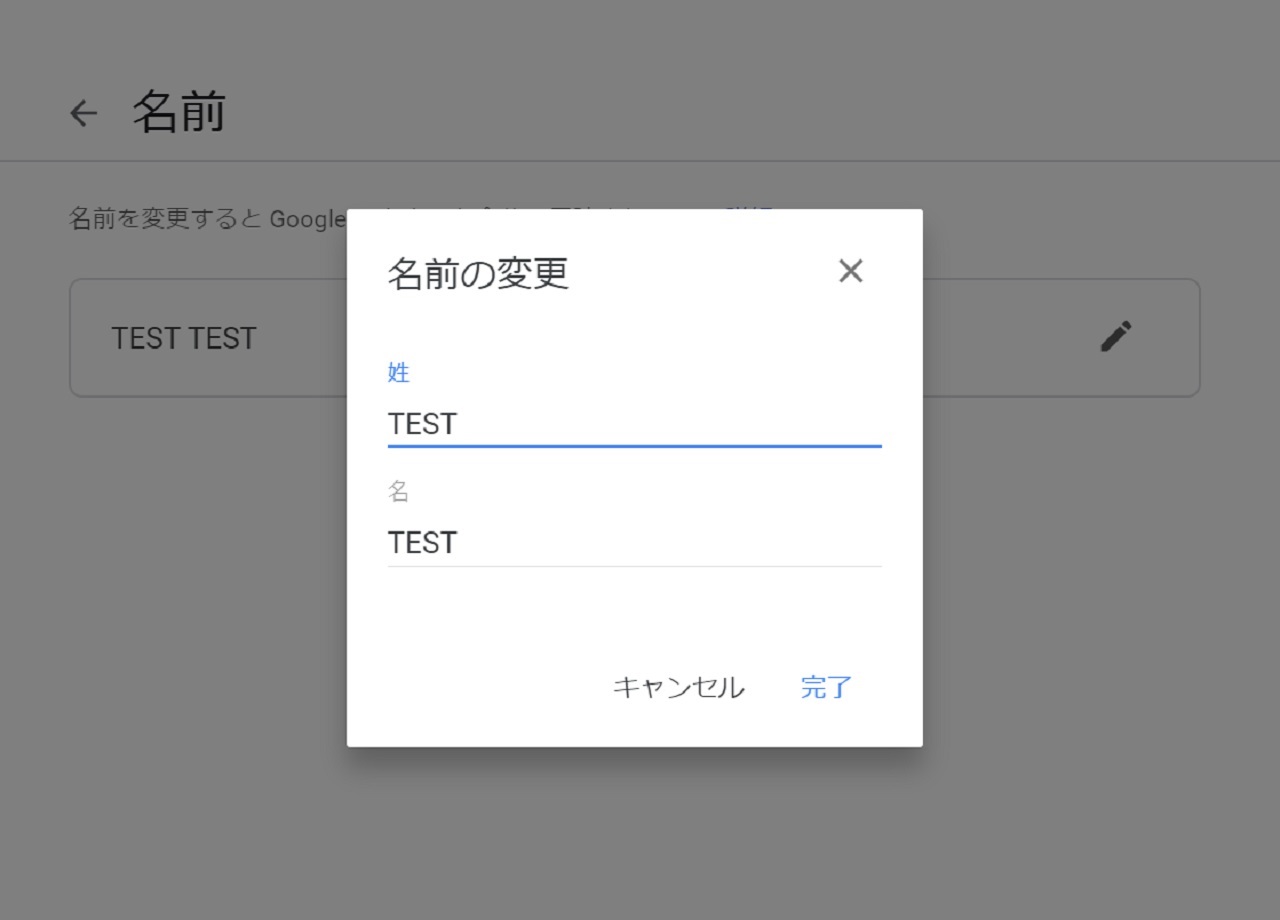Viewport: 1280px width, 920px height.
Task: Confirm changes with the 完了 button
Action: click(826, 688)
